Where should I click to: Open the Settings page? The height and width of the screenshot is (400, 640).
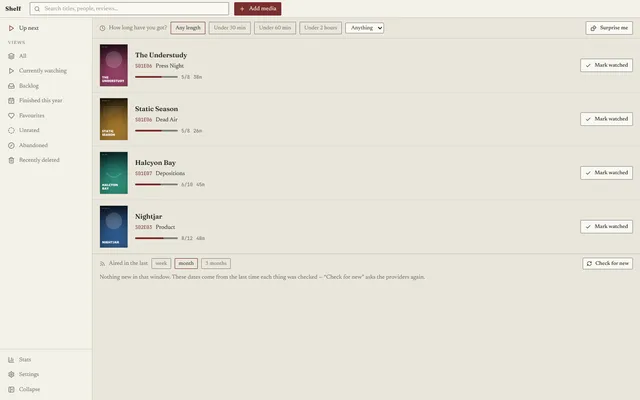(46, 374)
